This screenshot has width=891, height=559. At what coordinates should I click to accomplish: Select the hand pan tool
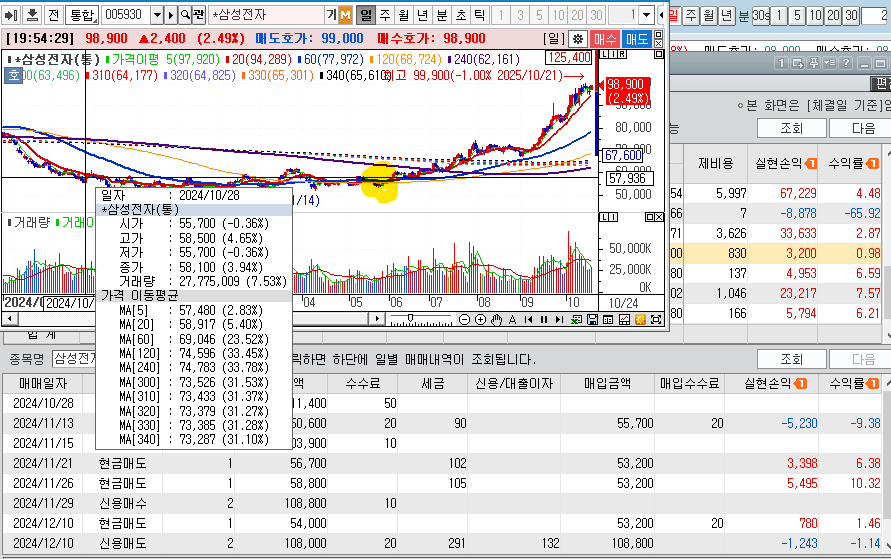point(496,319)
